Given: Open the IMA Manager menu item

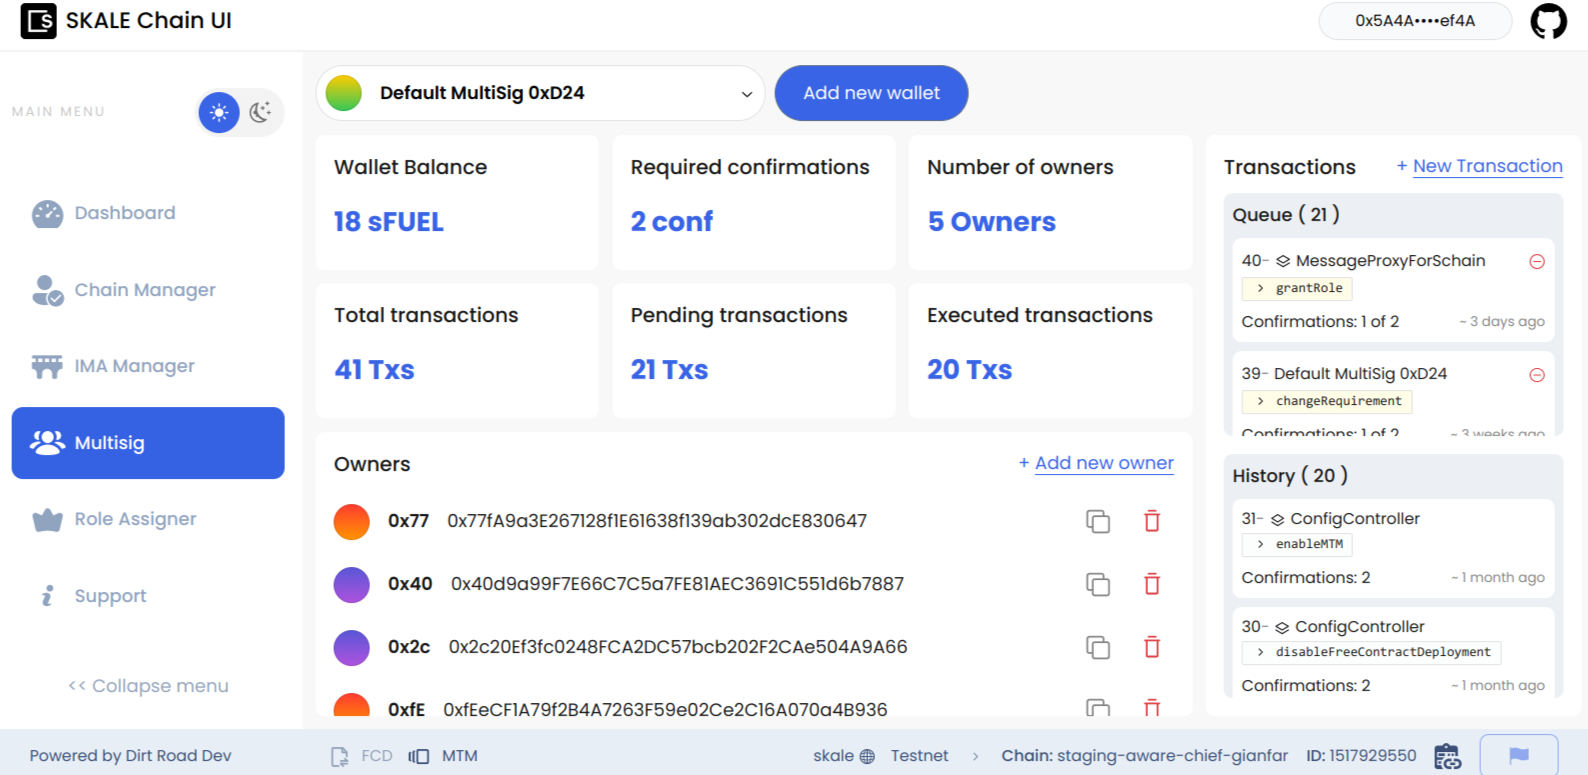Looking at the screenshot, I should pos(148,366).
